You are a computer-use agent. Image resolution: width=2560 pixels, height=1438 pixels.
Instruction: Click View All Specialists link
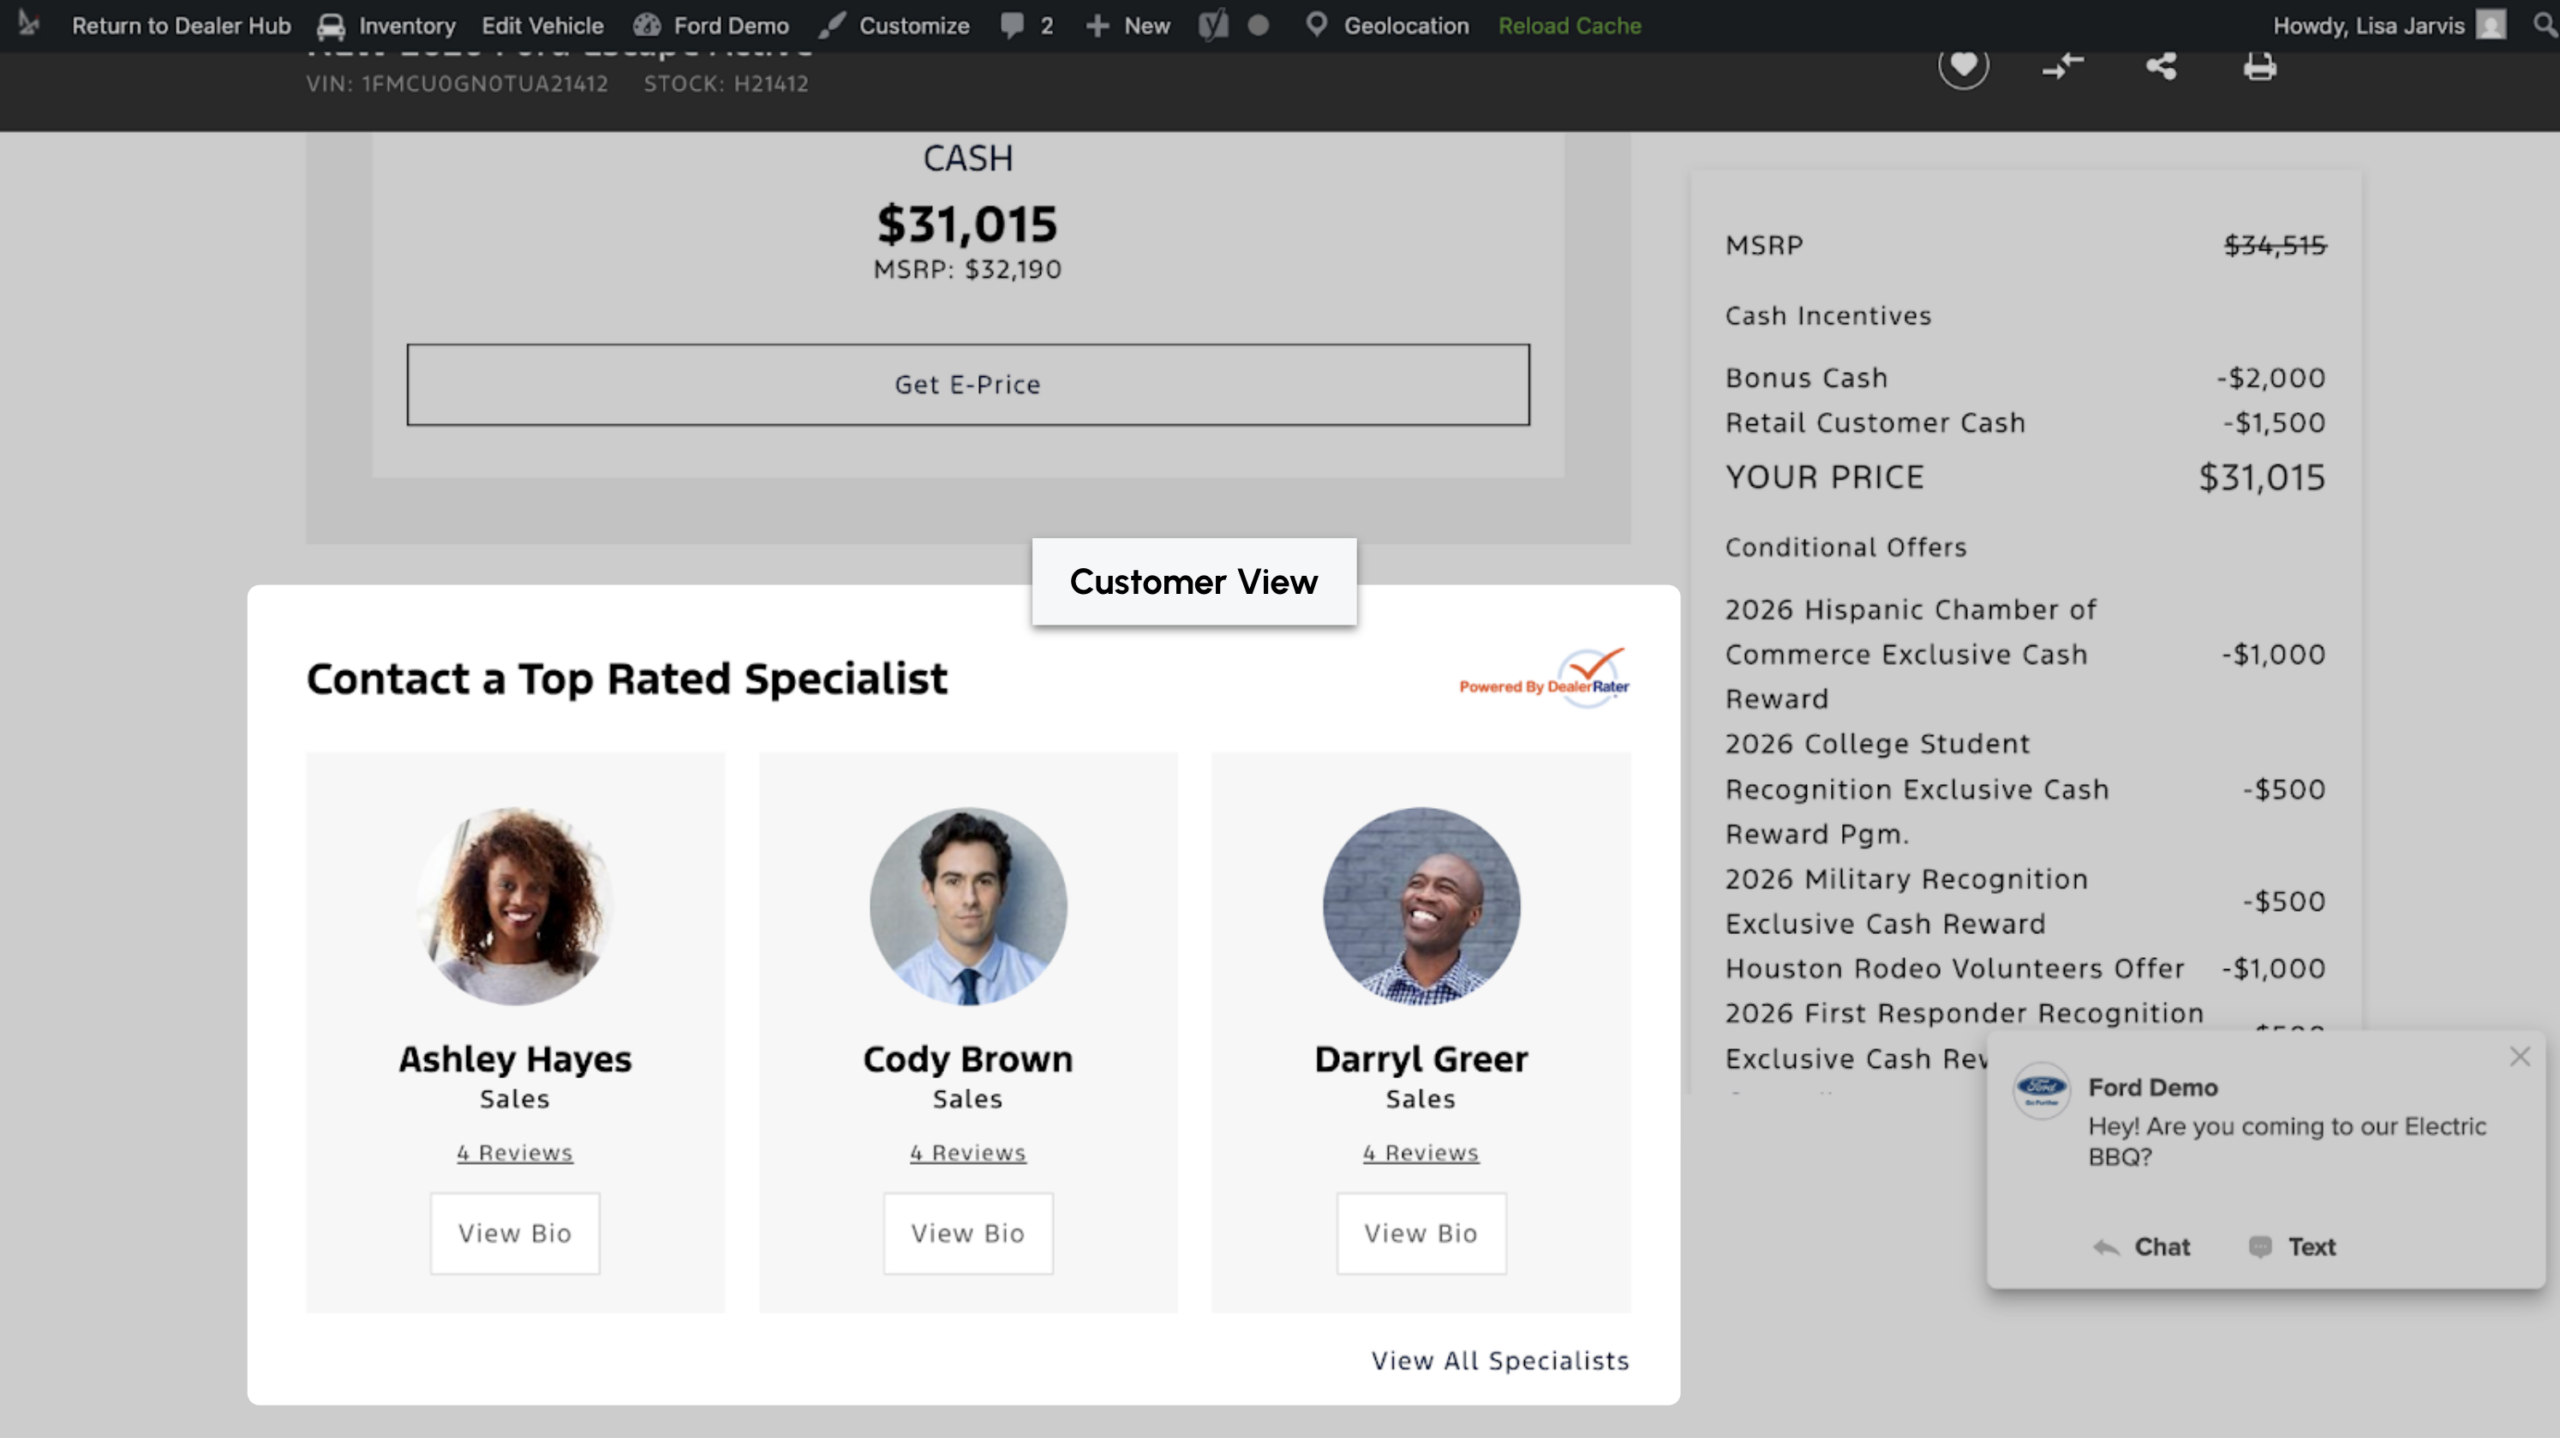point(1500,1361)
